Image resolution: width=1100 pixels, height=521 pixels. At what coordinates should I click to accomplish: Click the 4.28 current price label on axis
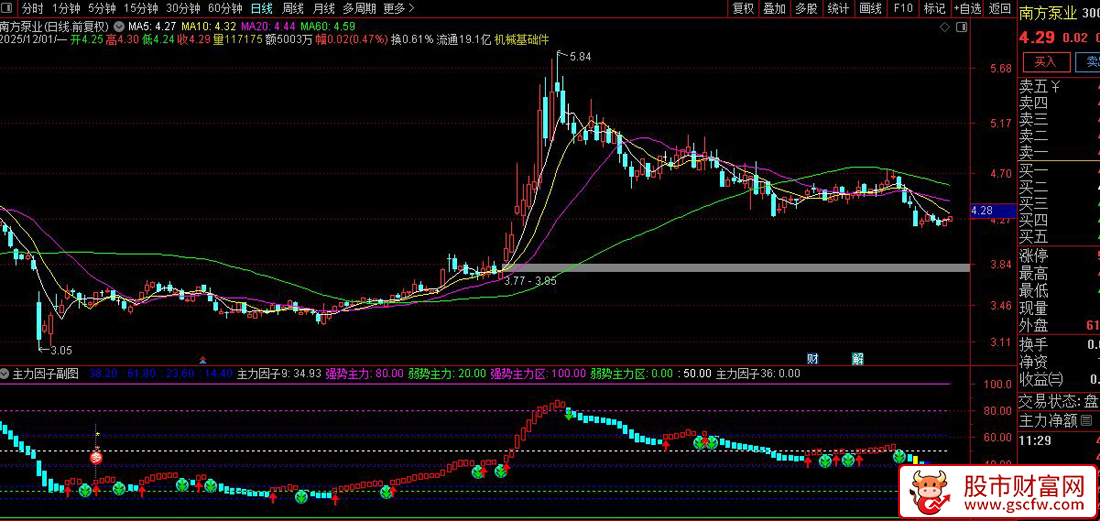pos(981,211)
